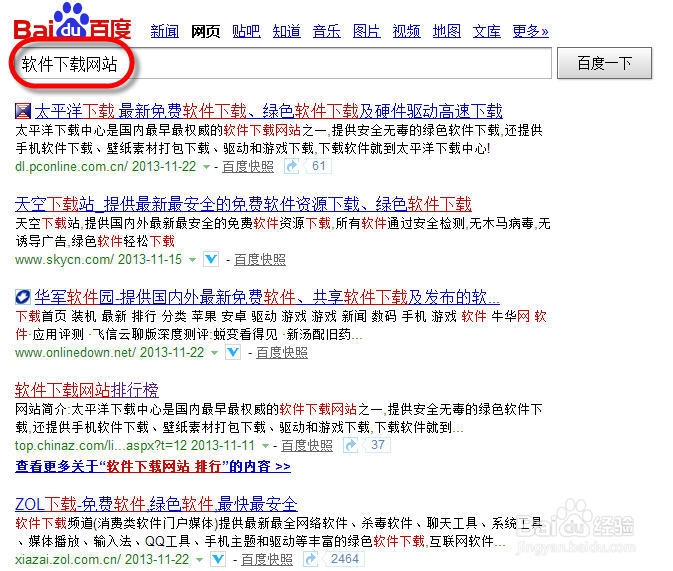Open 百度快照 for the ZOL result

[267, 559]
